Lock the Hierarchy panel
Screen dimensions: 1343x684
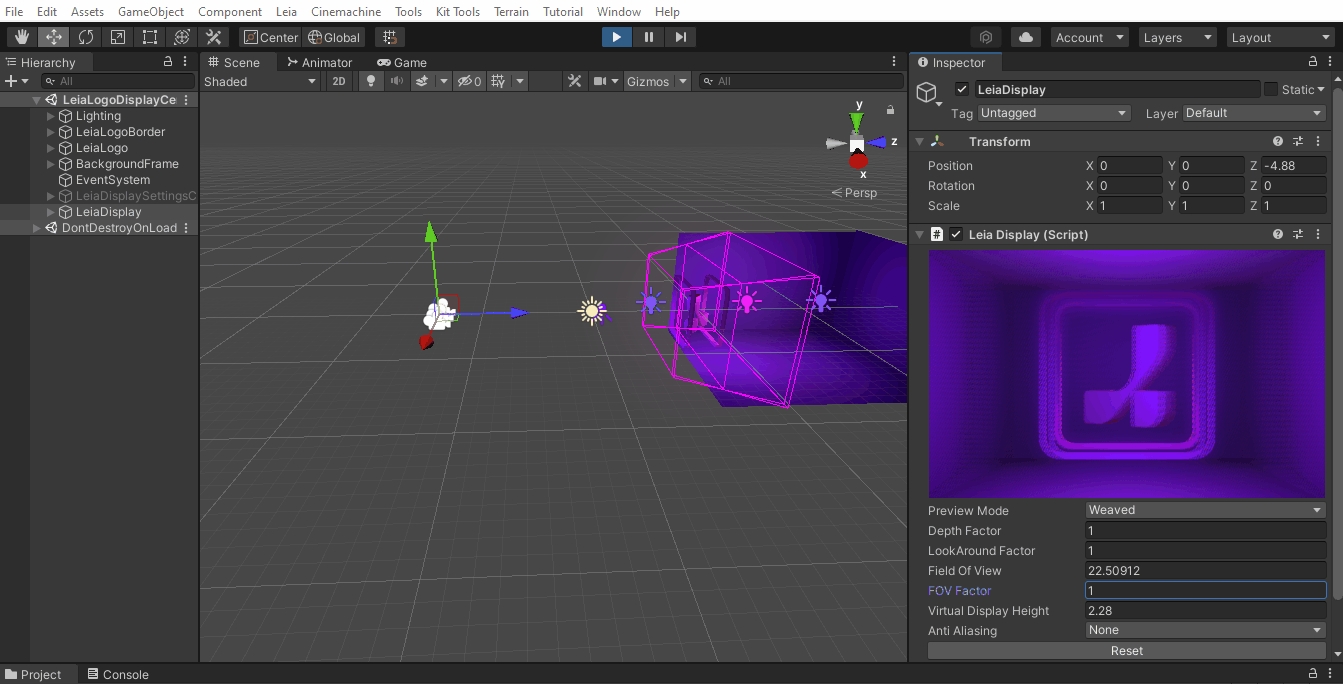(x=168, y=62)
